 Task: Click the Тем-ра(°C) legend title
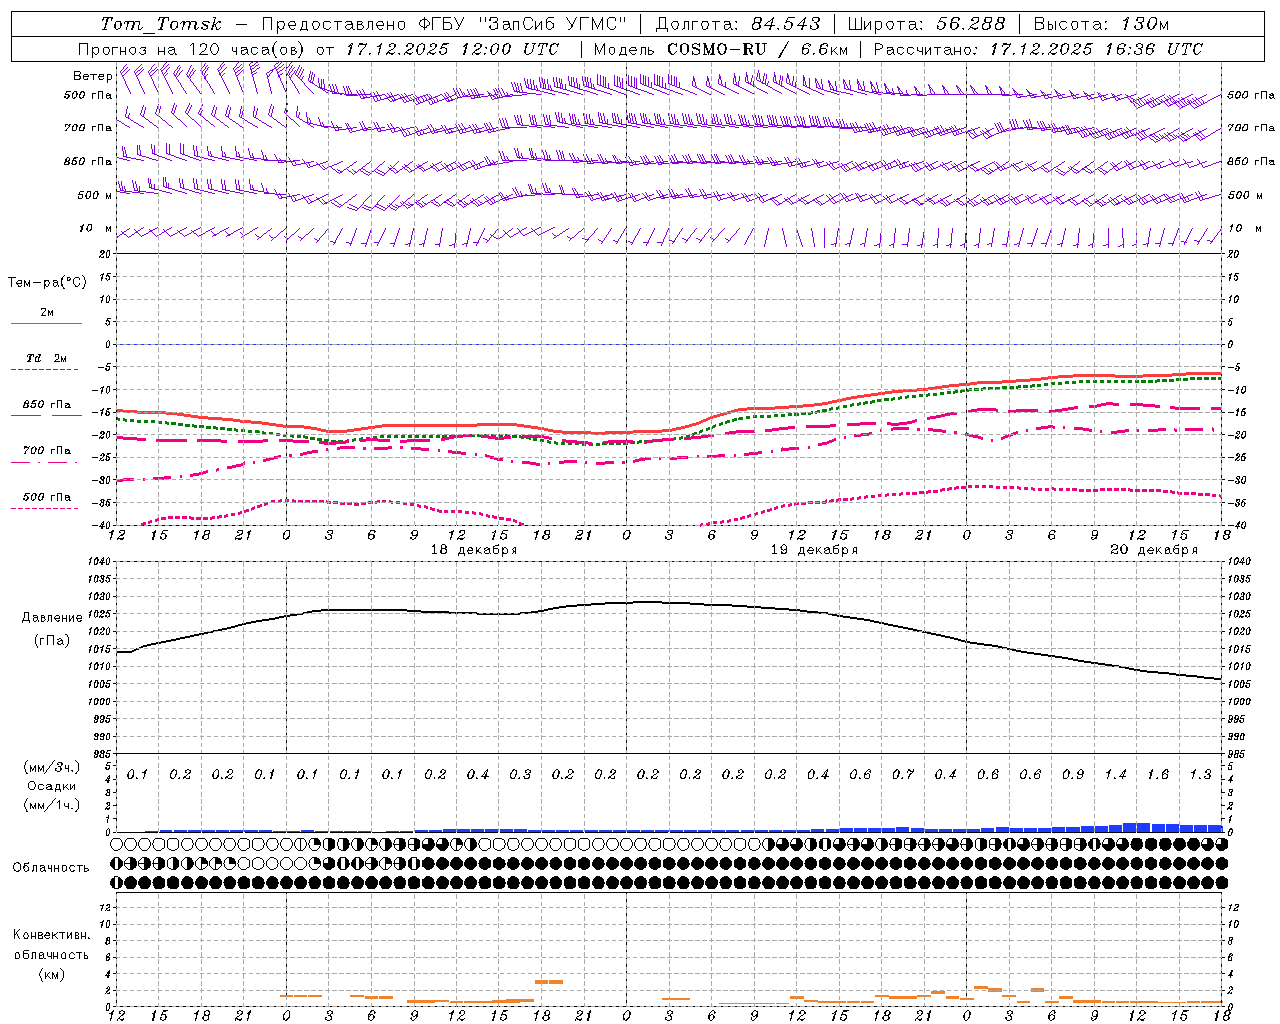(x=47, y=283)
